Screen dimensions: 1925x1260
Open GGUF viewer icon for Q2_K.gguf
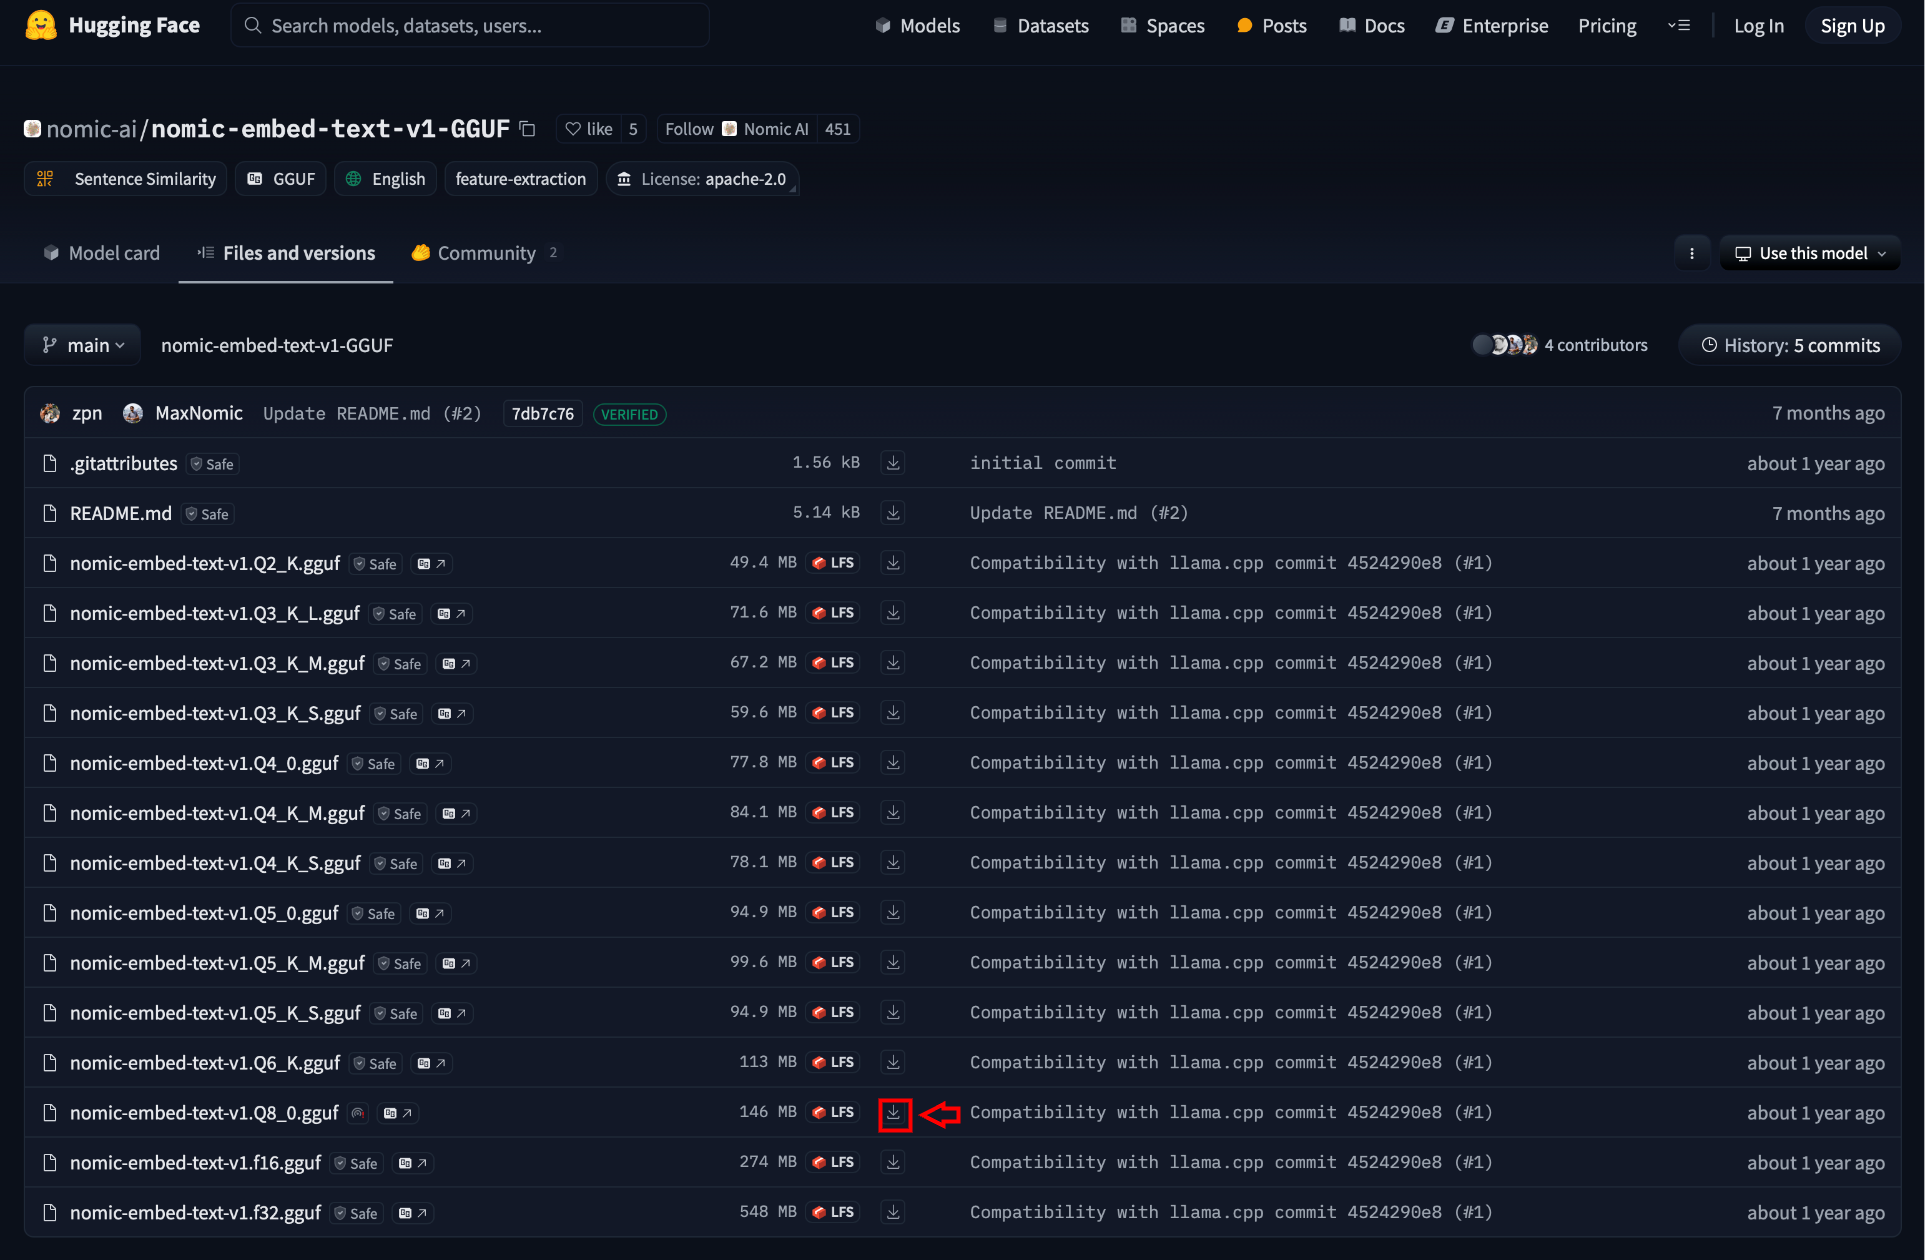pyautogui.click(x=432, y=564)
